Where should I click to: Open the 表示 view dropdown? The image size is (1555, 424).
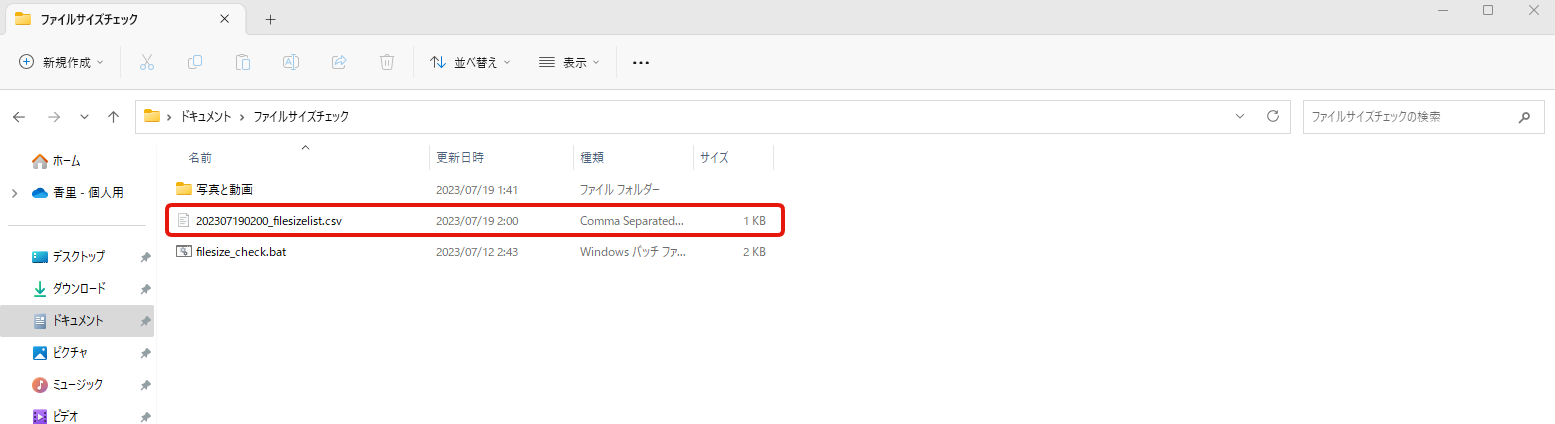569,62
